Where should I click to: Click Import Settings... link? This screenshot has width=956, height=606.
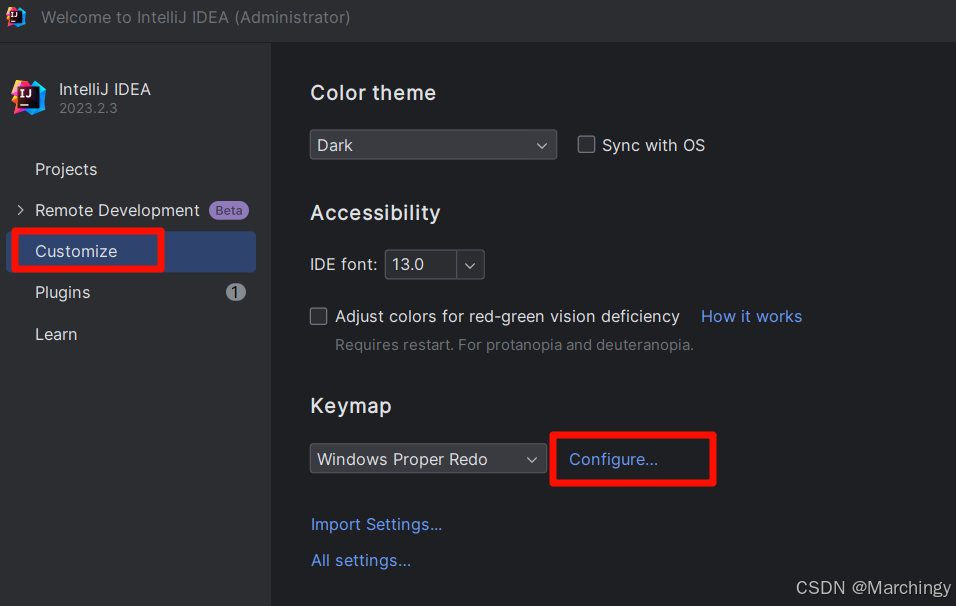click(376, 524)
